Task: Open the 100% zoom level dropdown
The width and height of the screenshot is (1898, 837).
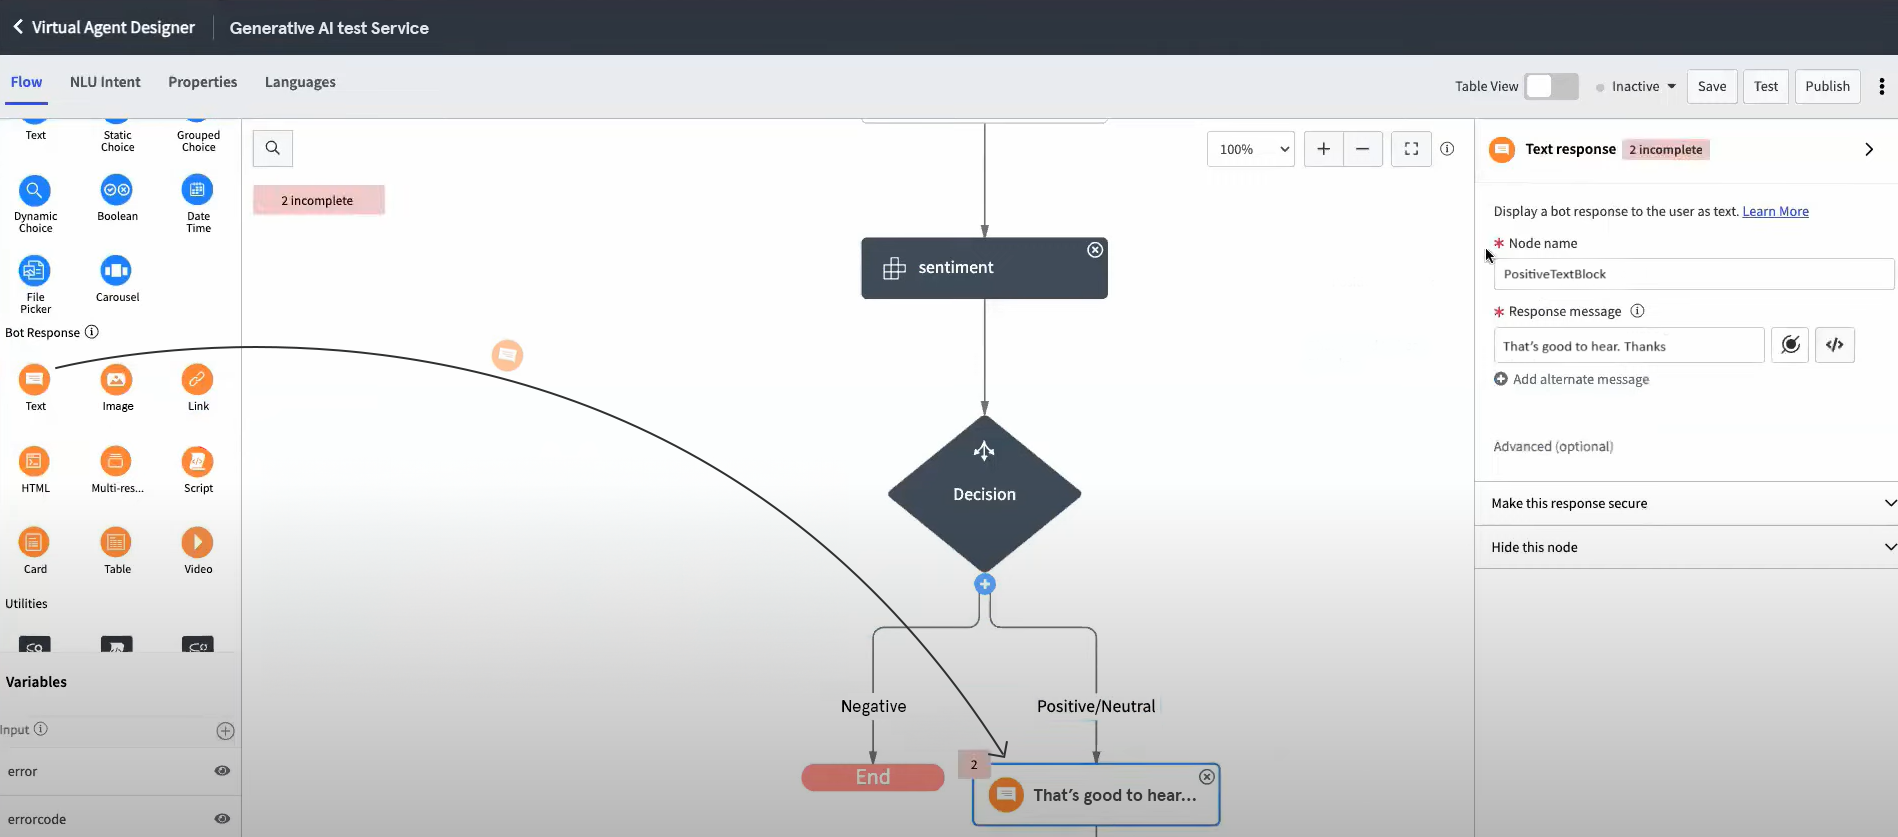Action: pos(1251,149)
